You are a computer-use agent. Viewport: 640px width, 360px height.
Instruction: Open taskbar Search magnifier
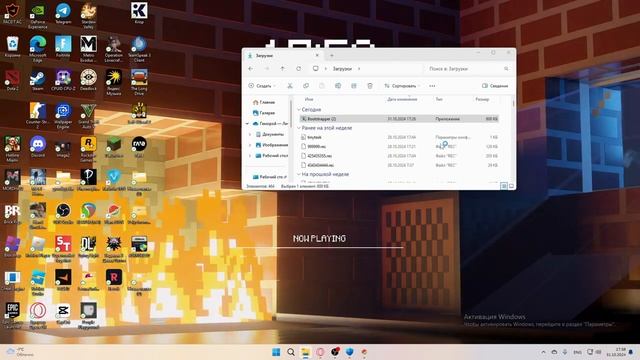291,352
